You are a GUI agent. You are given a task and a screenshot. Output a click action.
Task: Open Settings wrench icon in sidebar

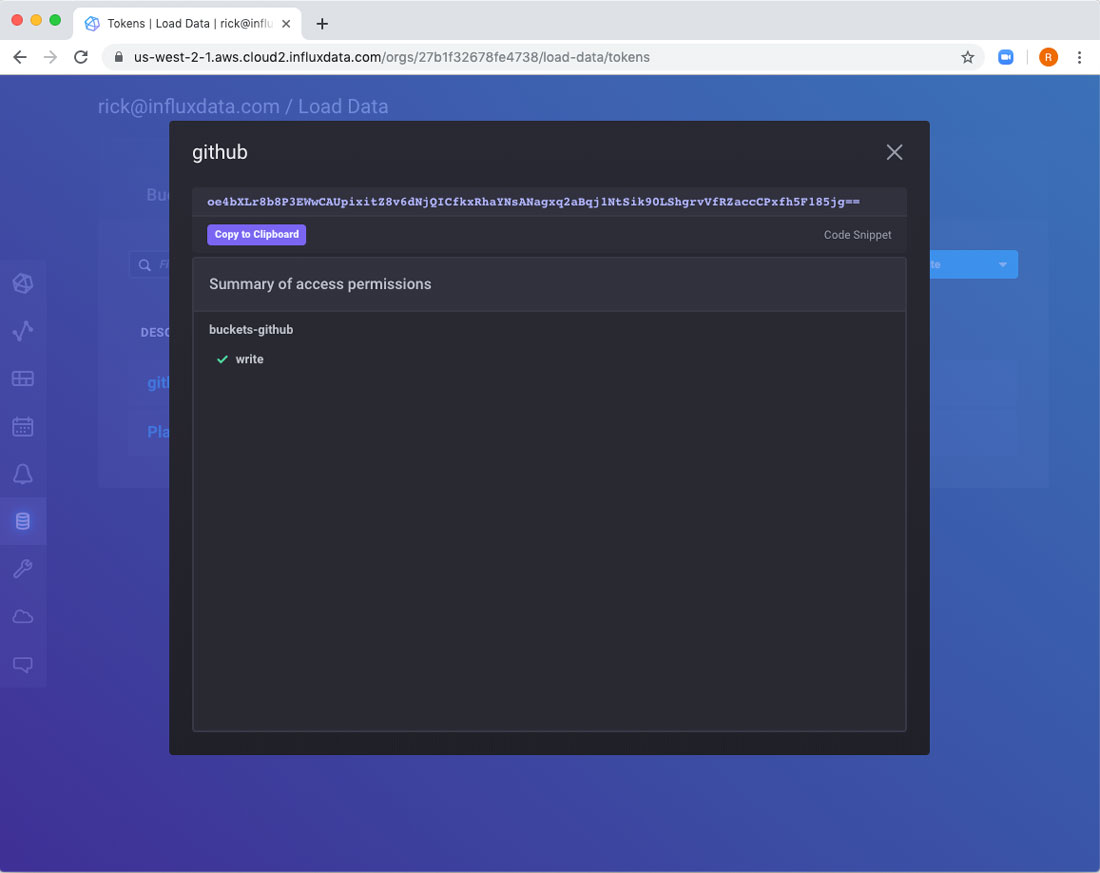(23, 568)
